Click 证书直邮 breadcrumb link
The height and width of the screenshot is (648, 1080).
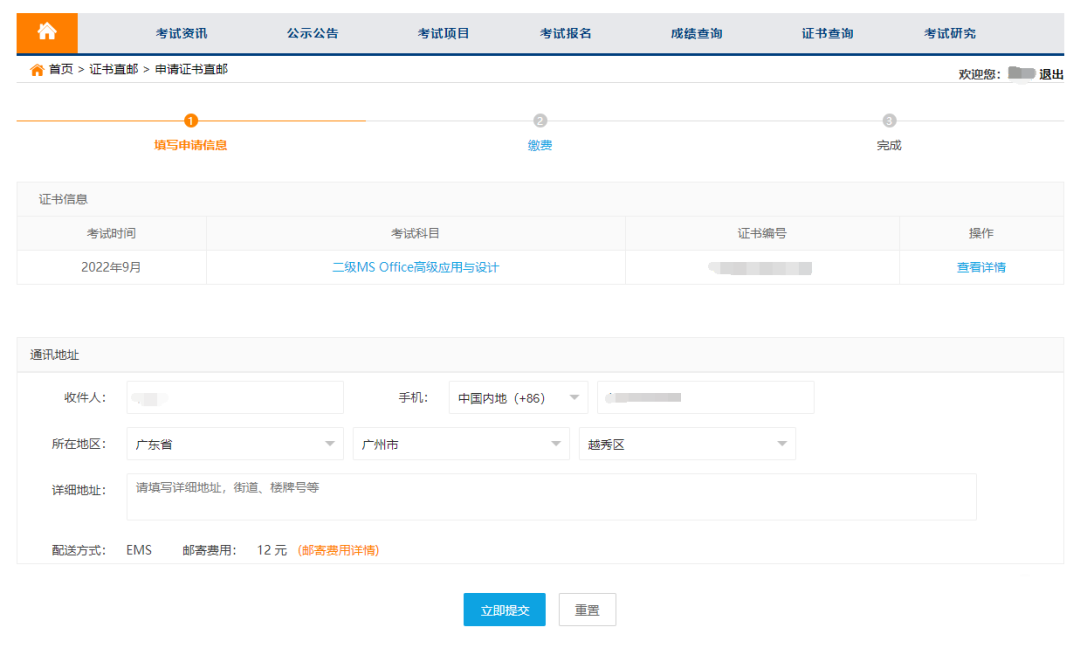114,69
